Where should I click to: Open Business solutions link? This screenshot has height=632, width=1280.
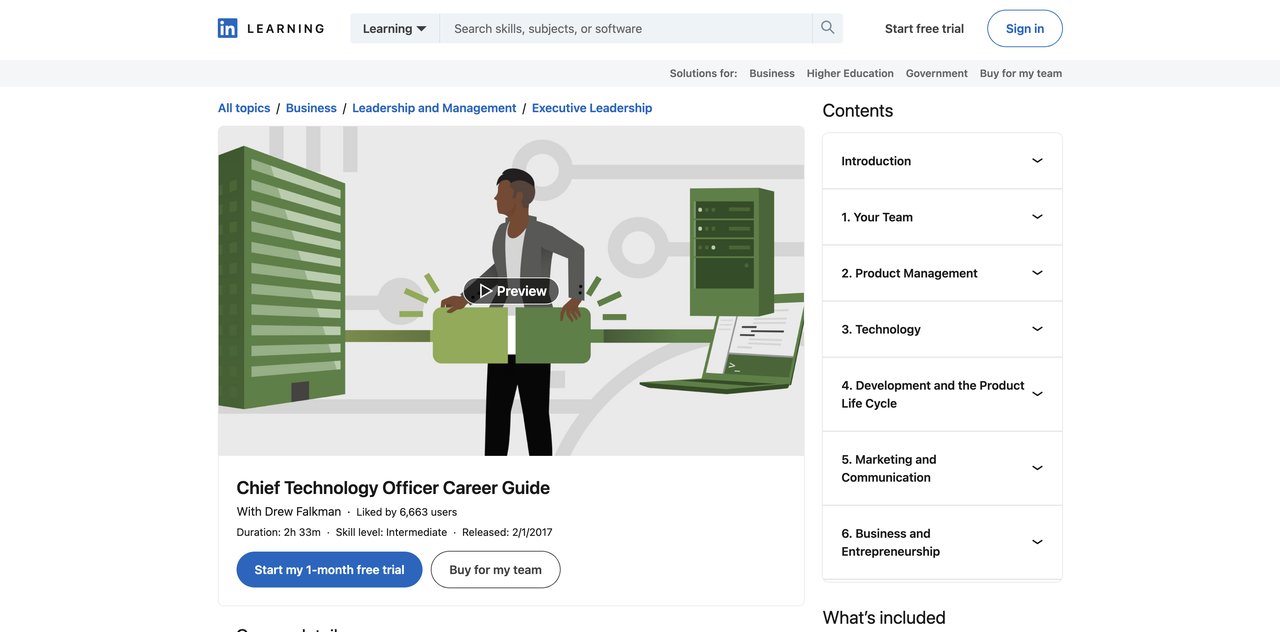coord(772,73)
